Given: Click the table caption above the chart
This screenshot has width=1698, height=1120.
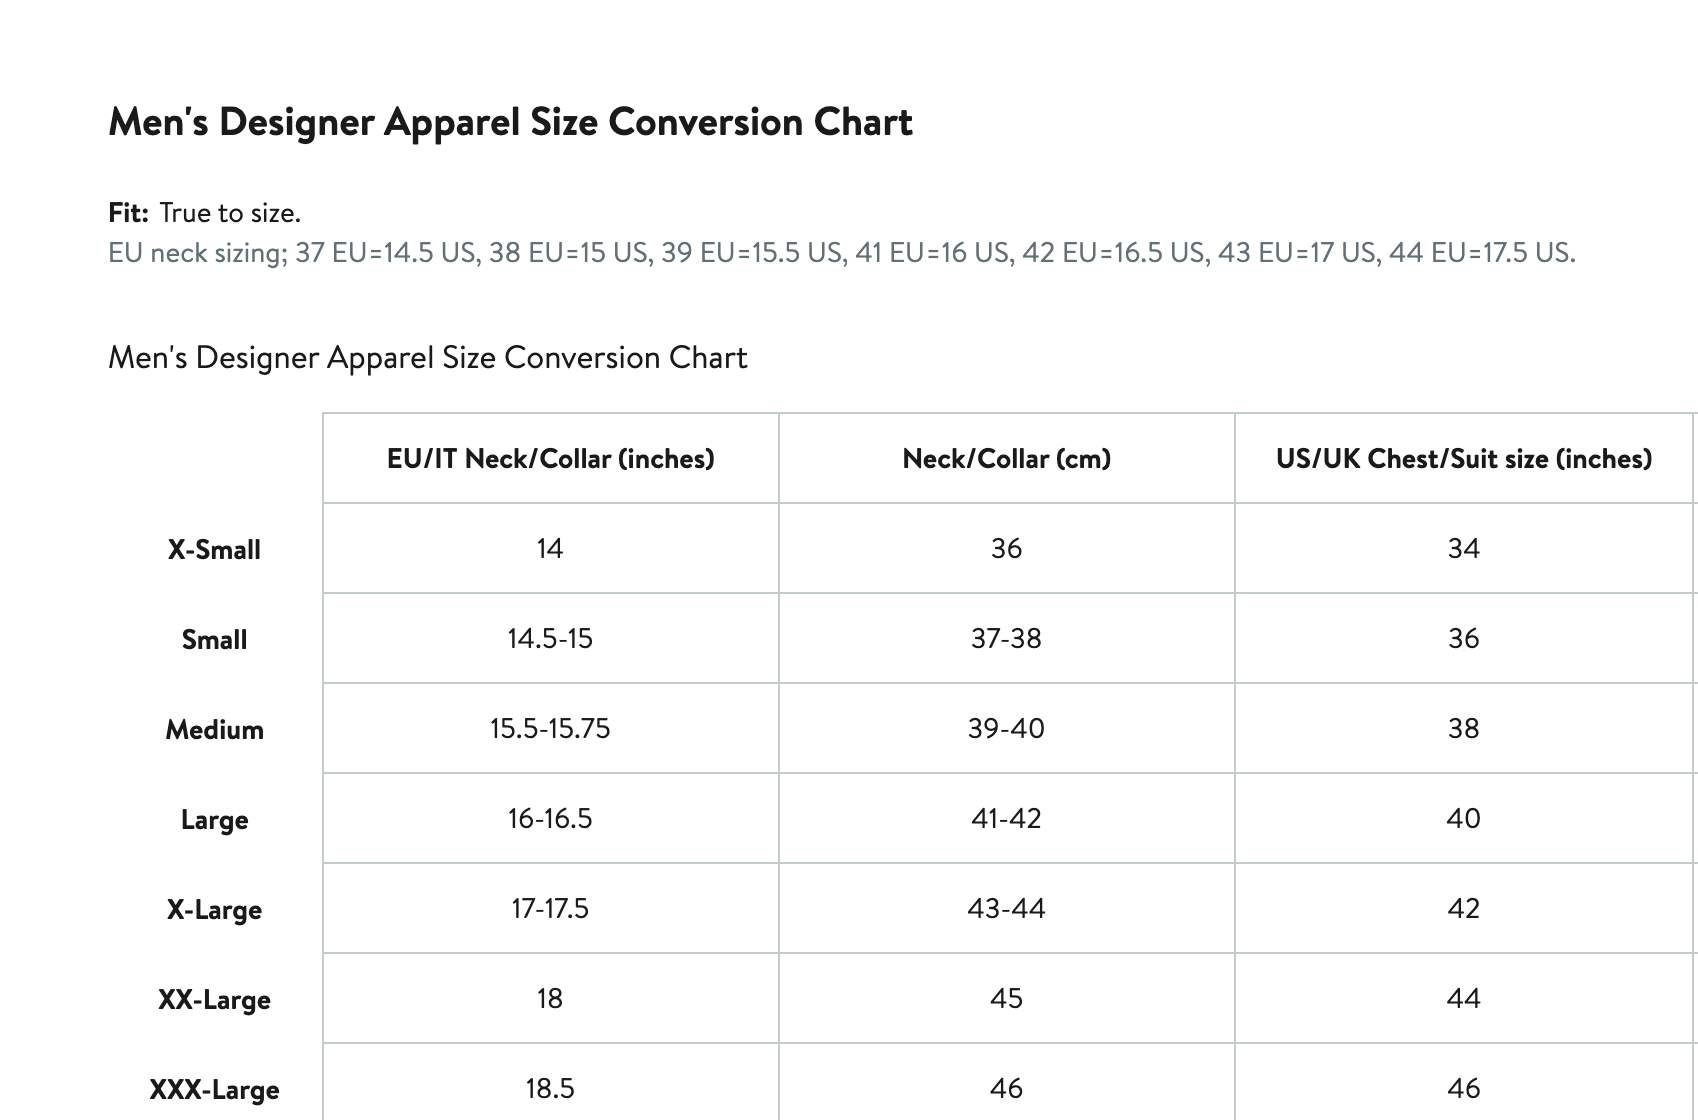Looking at the screenshot, I should [427, 358].
